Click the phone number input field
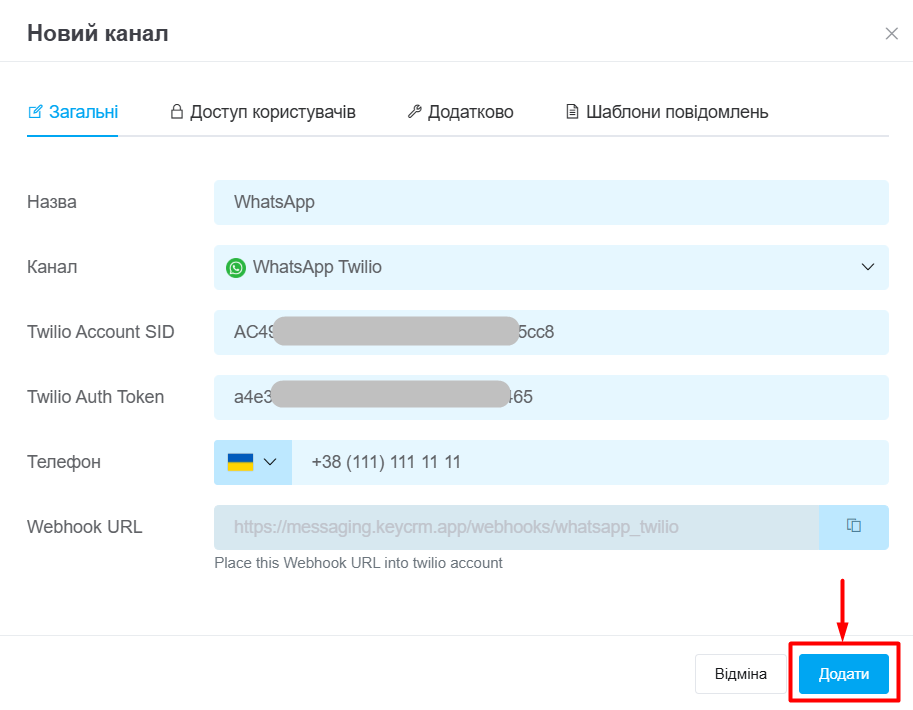913x710 pixels. [590, 462]
